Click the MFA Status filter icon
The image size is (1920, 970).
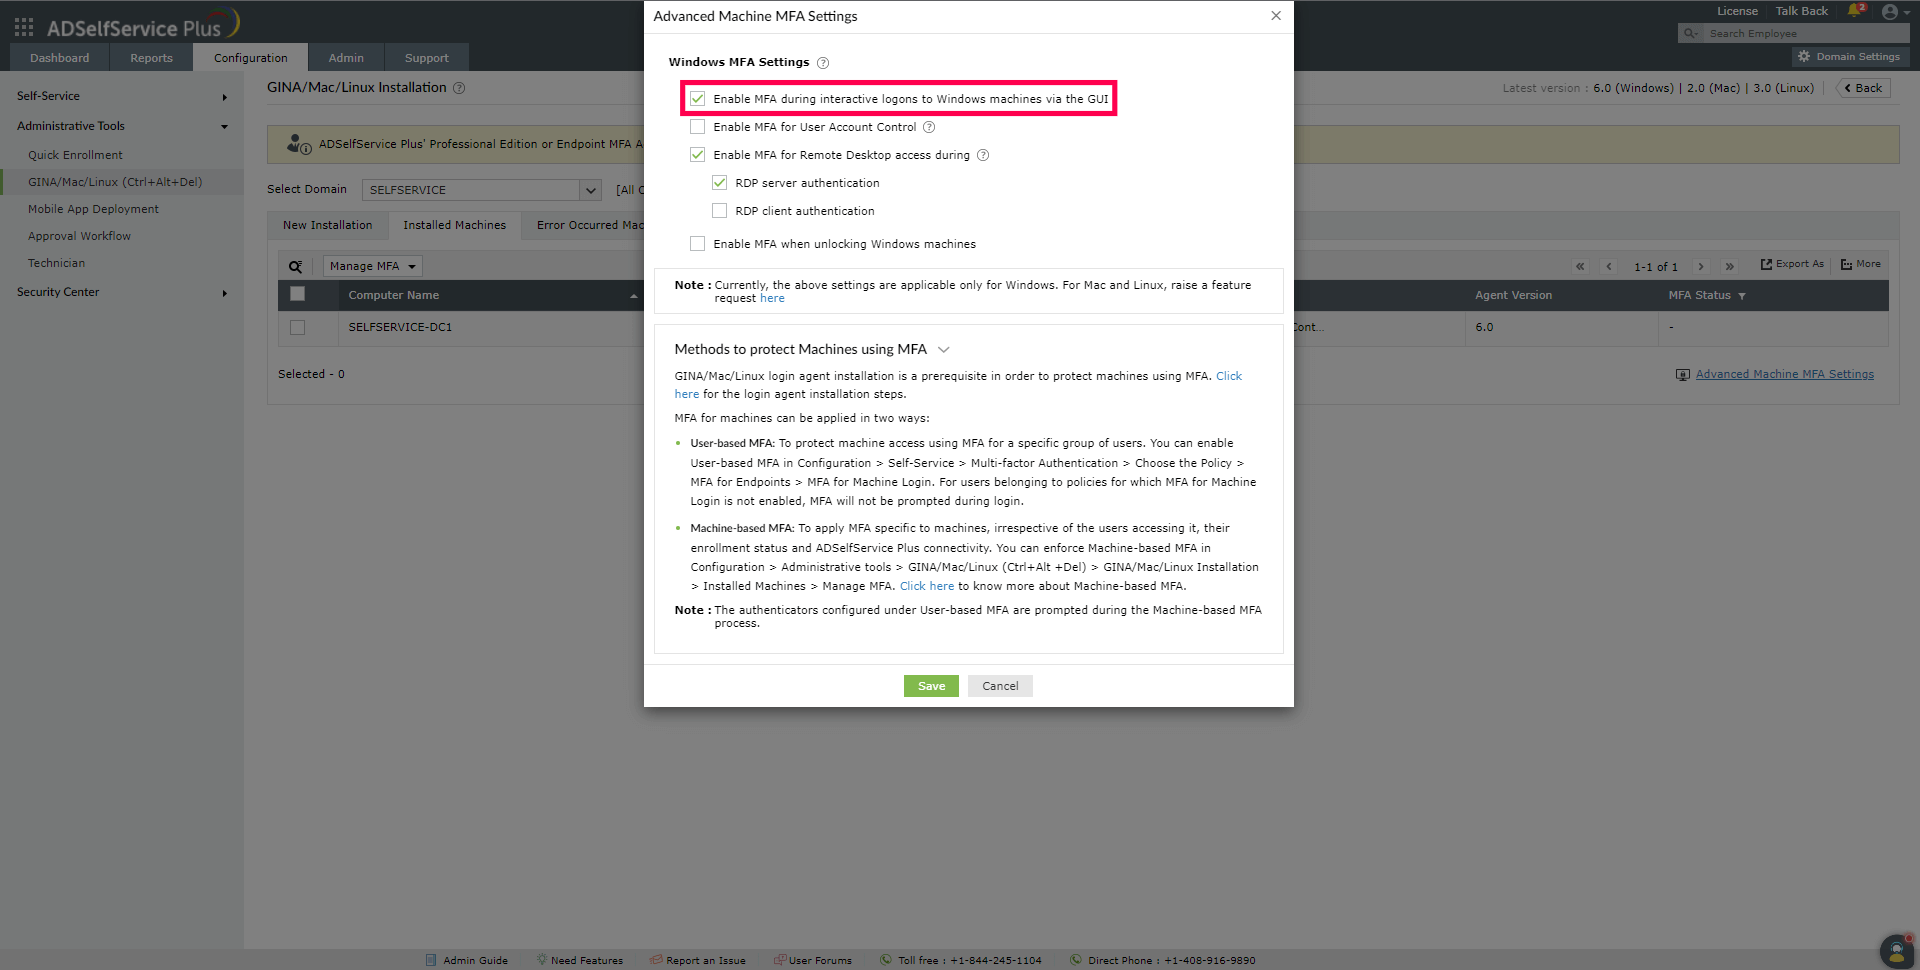coord(1742,296)
